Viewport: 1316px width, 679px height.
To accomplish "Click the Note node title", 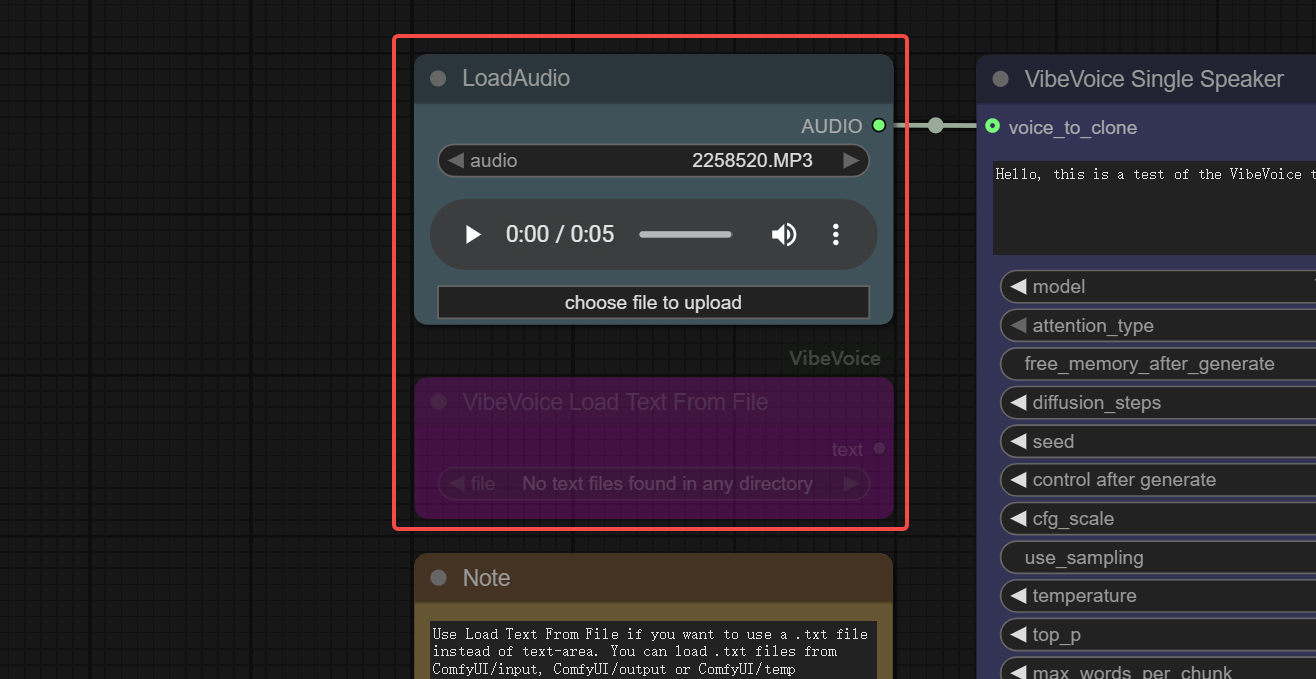I will click(486, 578).
